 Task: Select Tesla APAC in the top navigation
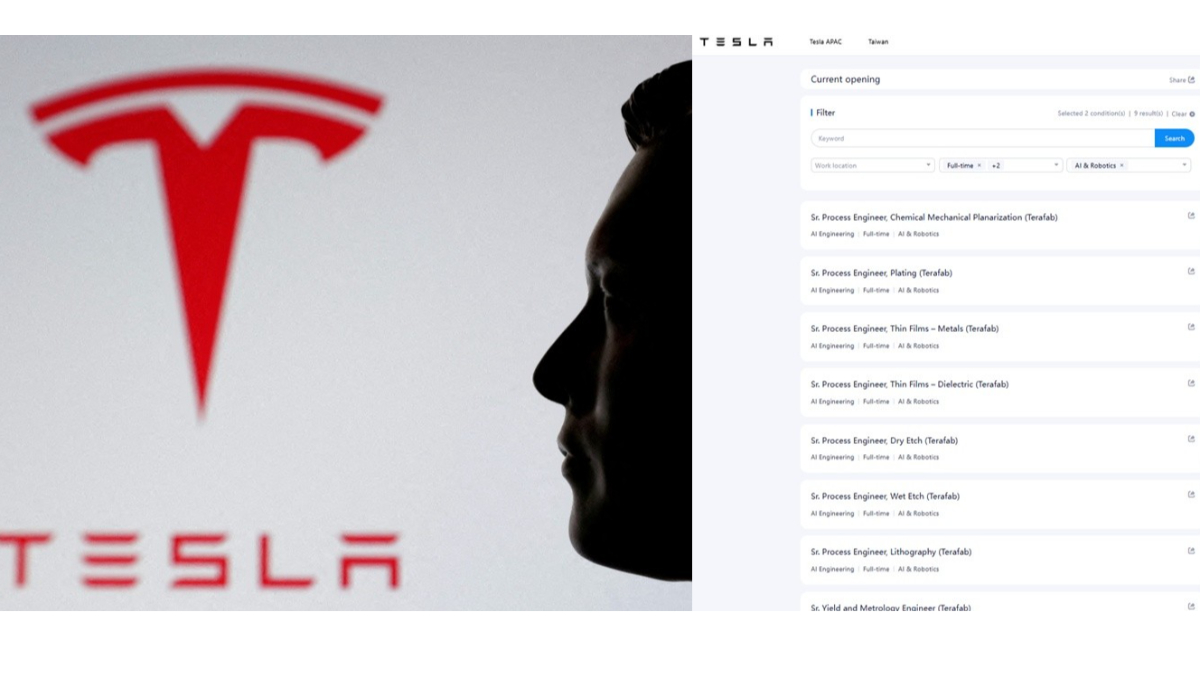coord(825,42)
